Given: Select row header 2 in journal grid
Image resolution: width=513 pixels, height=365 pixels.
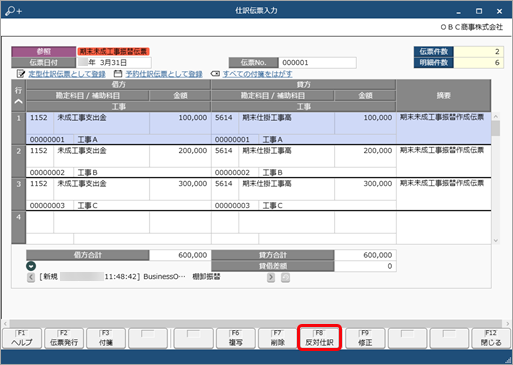Looking at the screenshot, I should tap(19, 161).
